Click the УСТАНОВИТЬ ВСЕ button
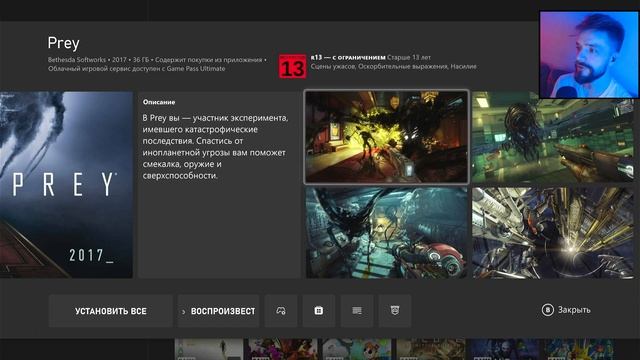 (x=111, y=311)
